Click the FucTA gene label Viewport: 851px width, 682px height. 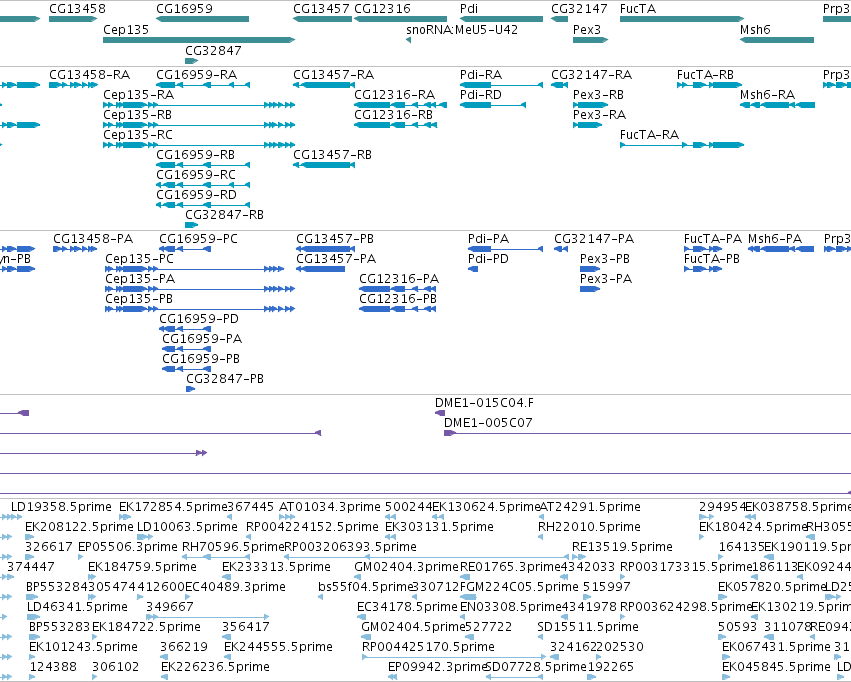click(638, 9)
